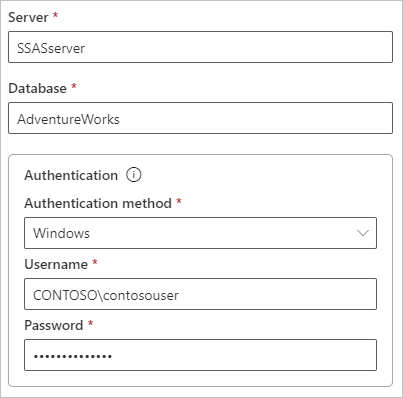Click the "Server" label text
403x398 pixels.
(x=28, y=17)
